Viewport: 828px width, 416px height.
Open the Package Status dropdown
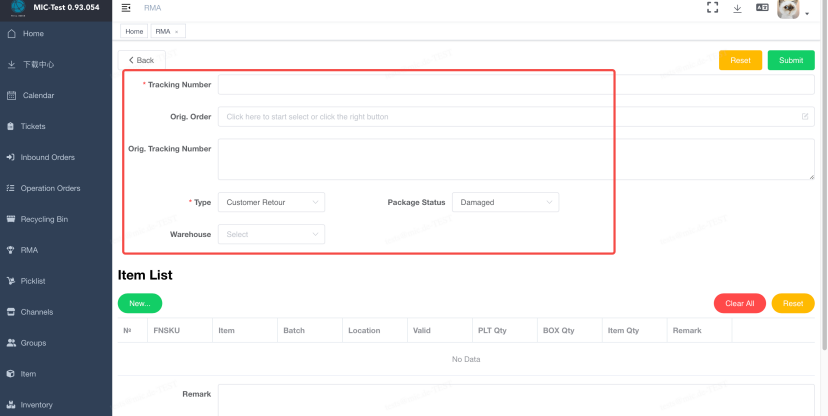pyautogui.click(x=505, y=202)
